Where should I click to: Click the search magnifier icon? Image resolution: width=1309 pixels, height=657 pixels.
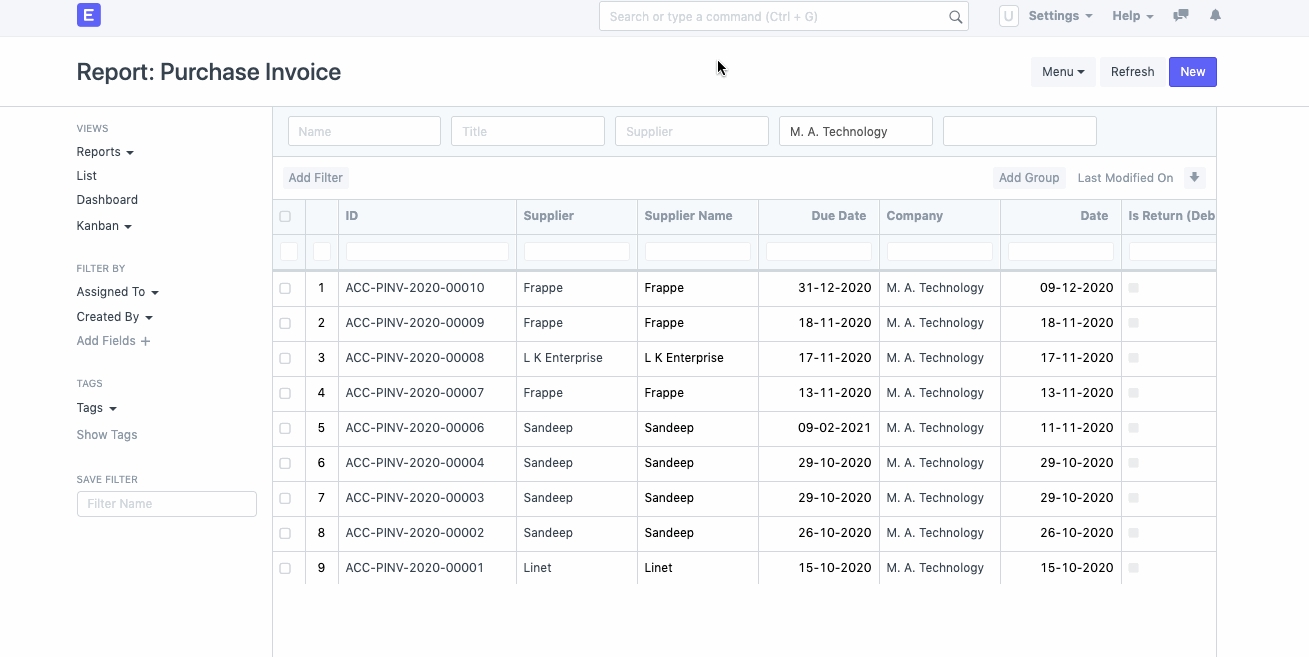click(x=955, y=17)
